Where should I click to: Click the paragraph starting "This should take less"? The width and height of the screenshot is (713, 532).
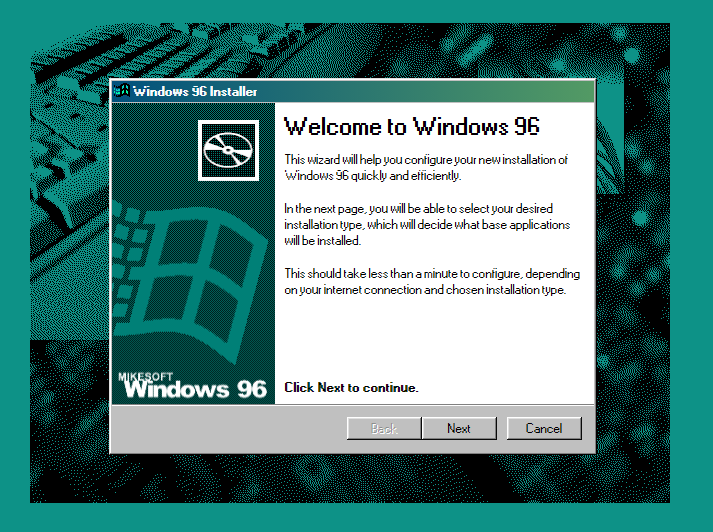[432, 281]
